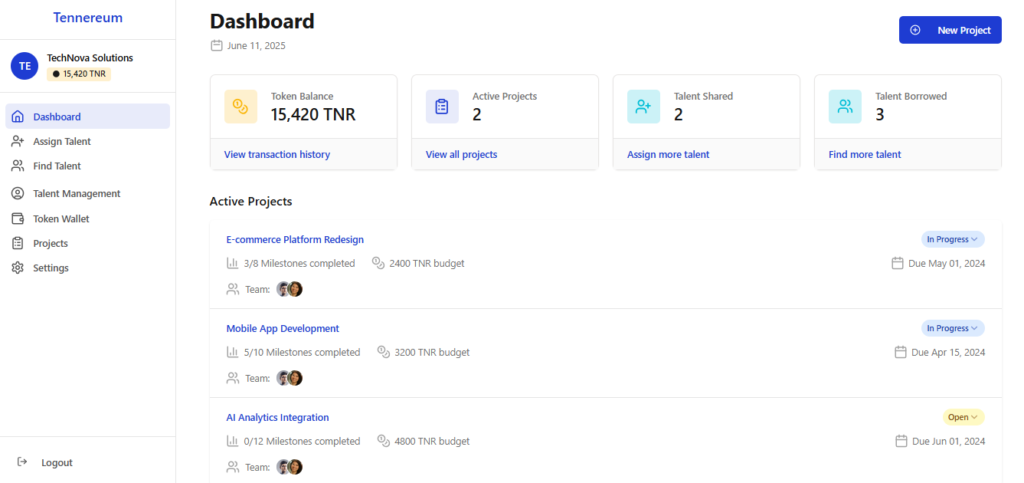Image resolution: width=1024 pixels, height=483 pixels.
Task: Click the Token Wallet icon in sidebar
Action: click(18, 219)
